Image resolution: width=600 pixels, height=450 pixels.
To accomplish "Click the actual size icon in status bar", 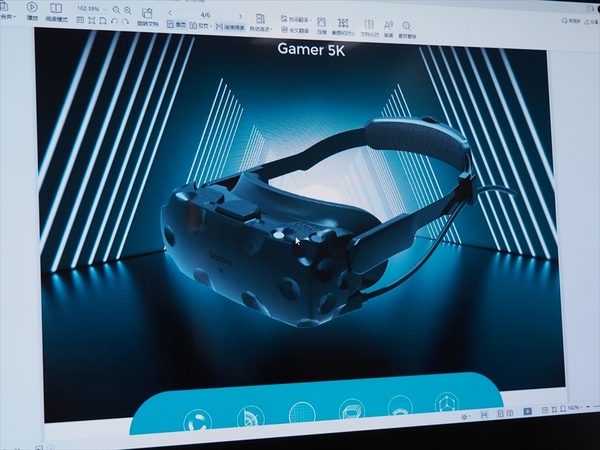I will point(545,410).
